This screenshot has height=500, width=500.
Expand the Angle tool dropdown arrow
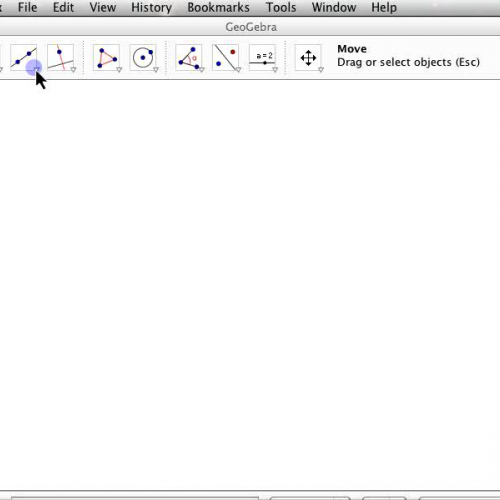[x=202, y=70]
